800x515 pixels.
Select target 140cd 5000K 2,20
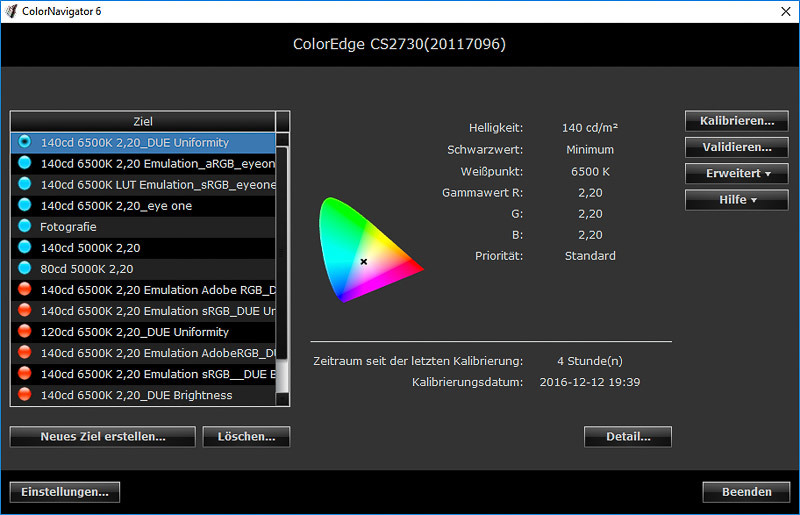143,248
